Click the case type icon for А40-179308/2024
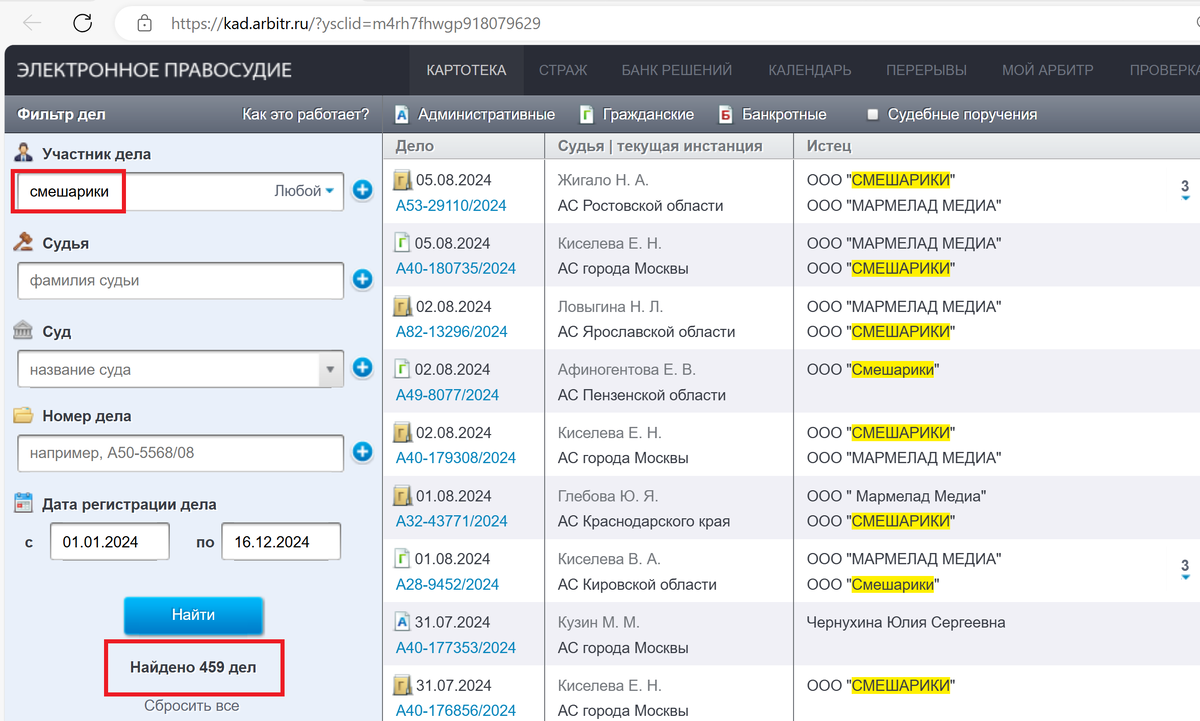Screen dimensions: 1200x721 pos(403,433)
